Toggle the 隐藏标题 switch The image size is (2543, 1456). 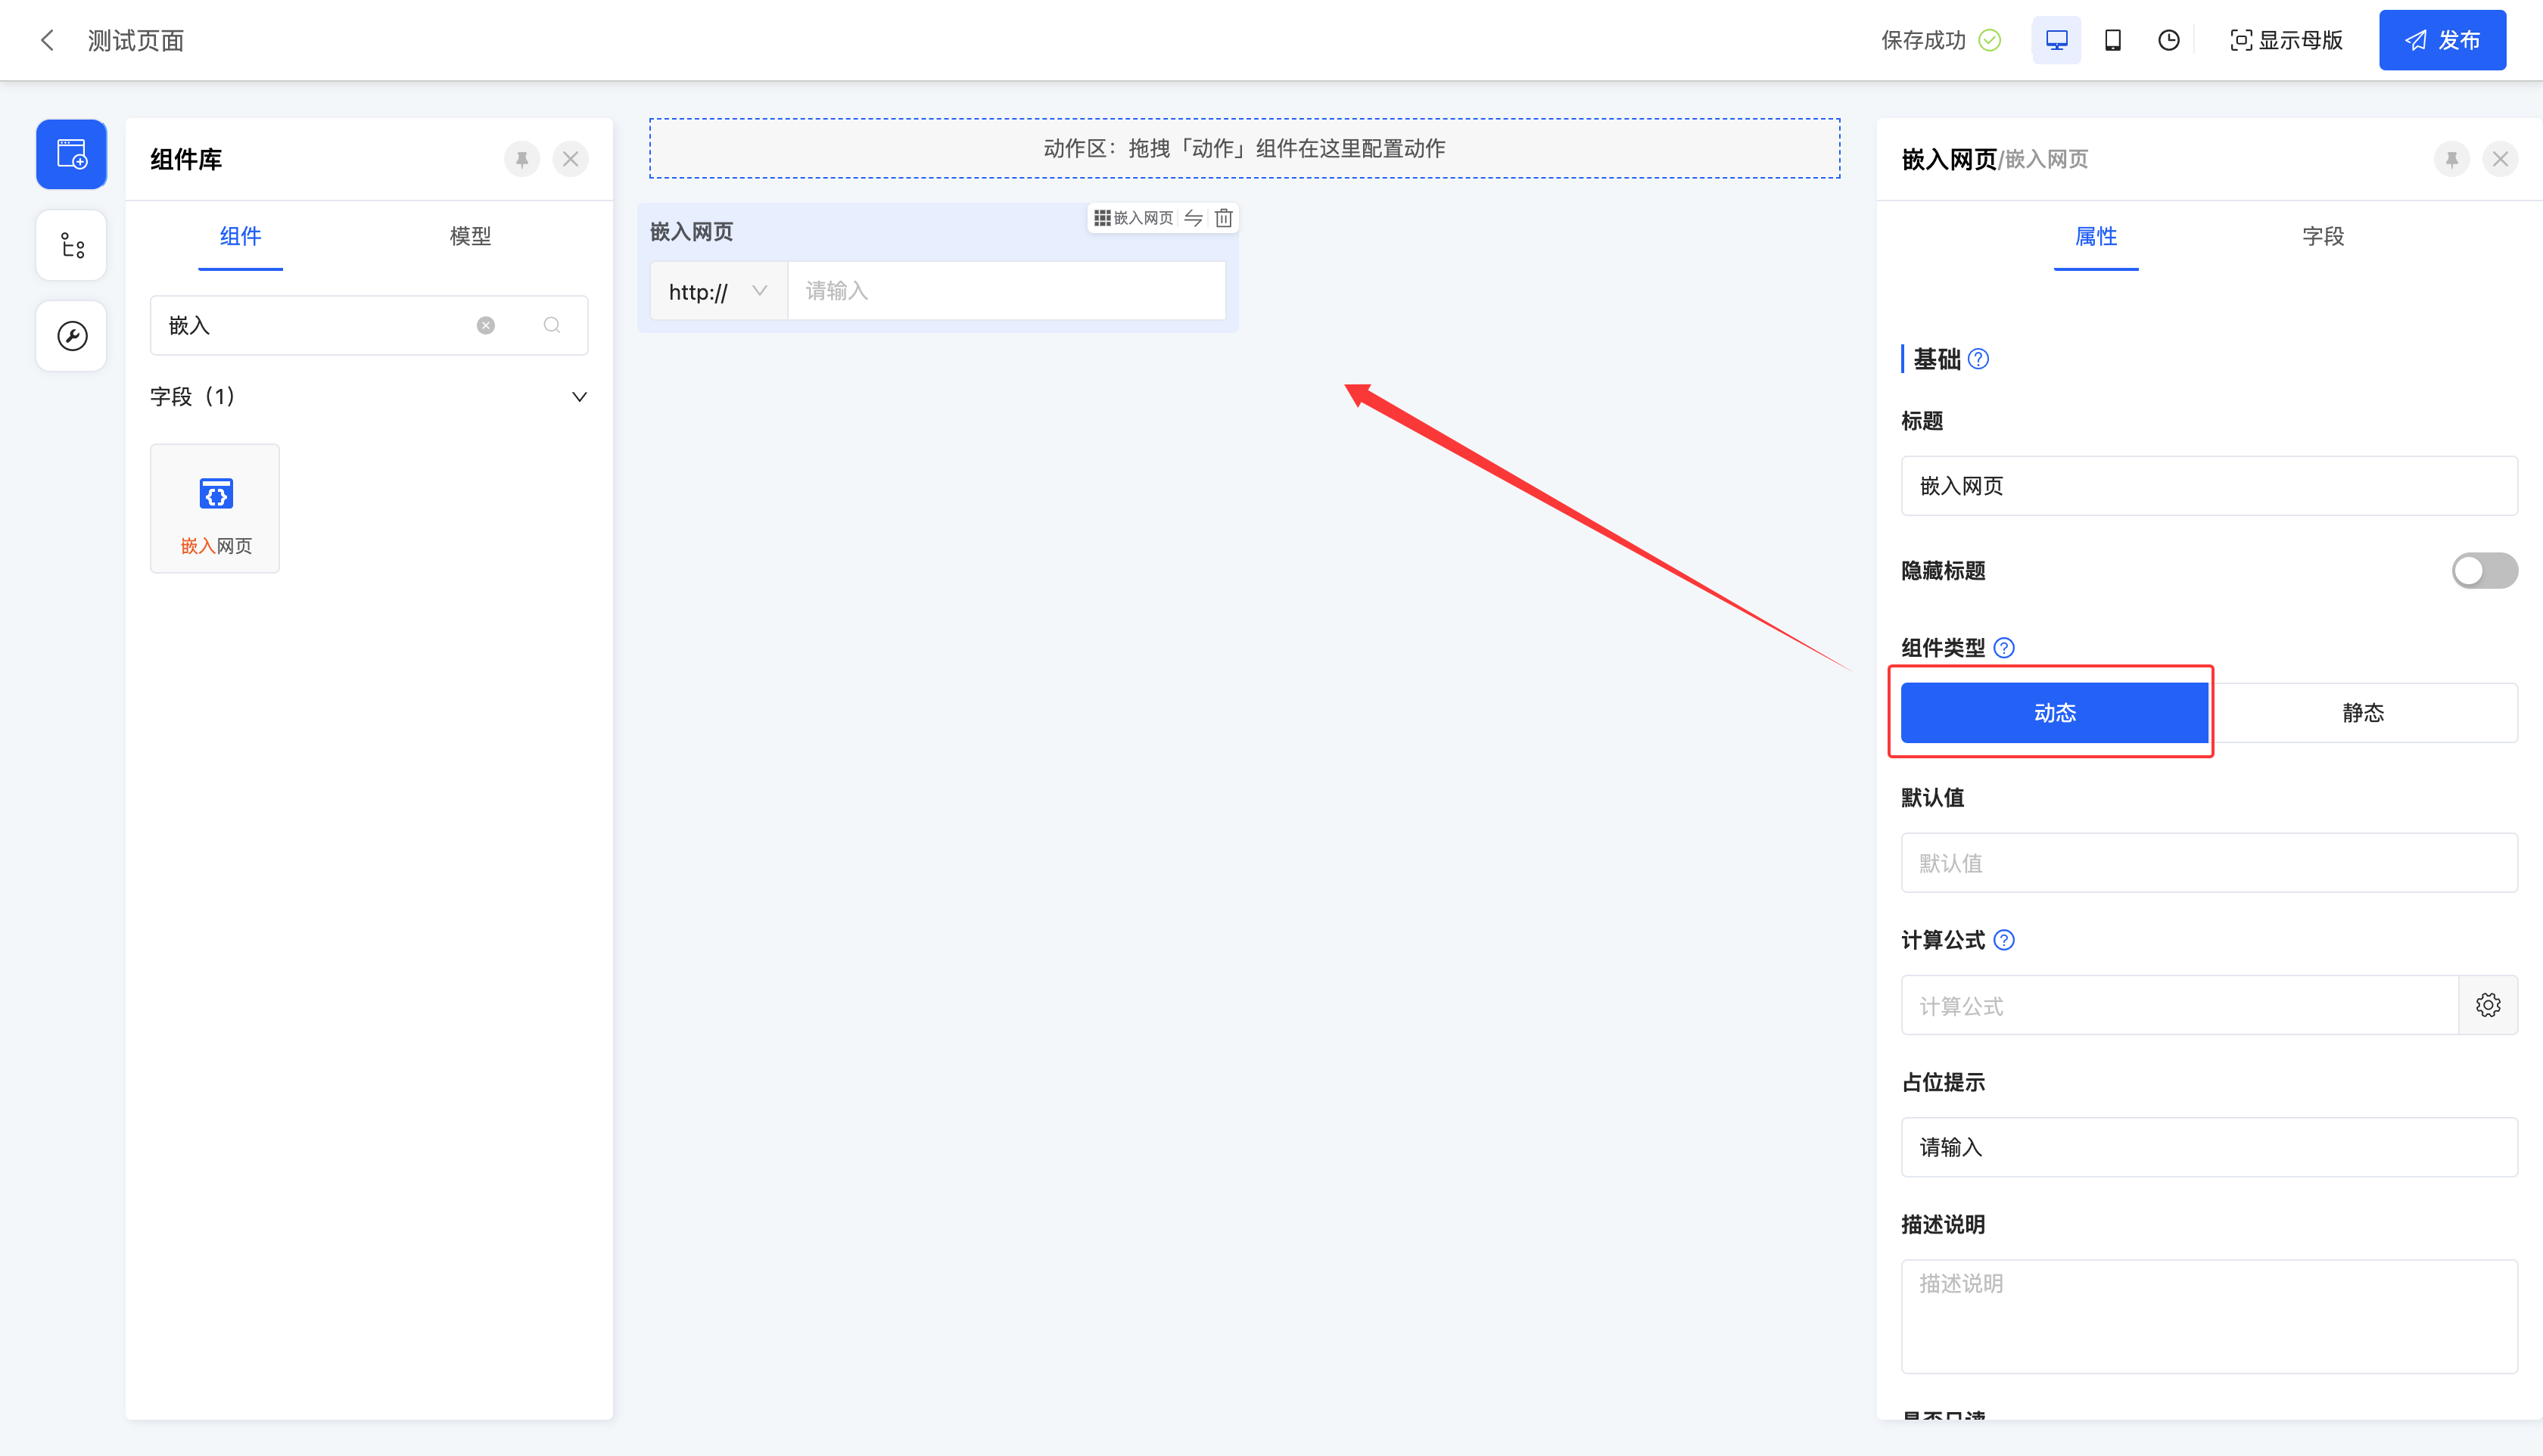pos(2484,570)
